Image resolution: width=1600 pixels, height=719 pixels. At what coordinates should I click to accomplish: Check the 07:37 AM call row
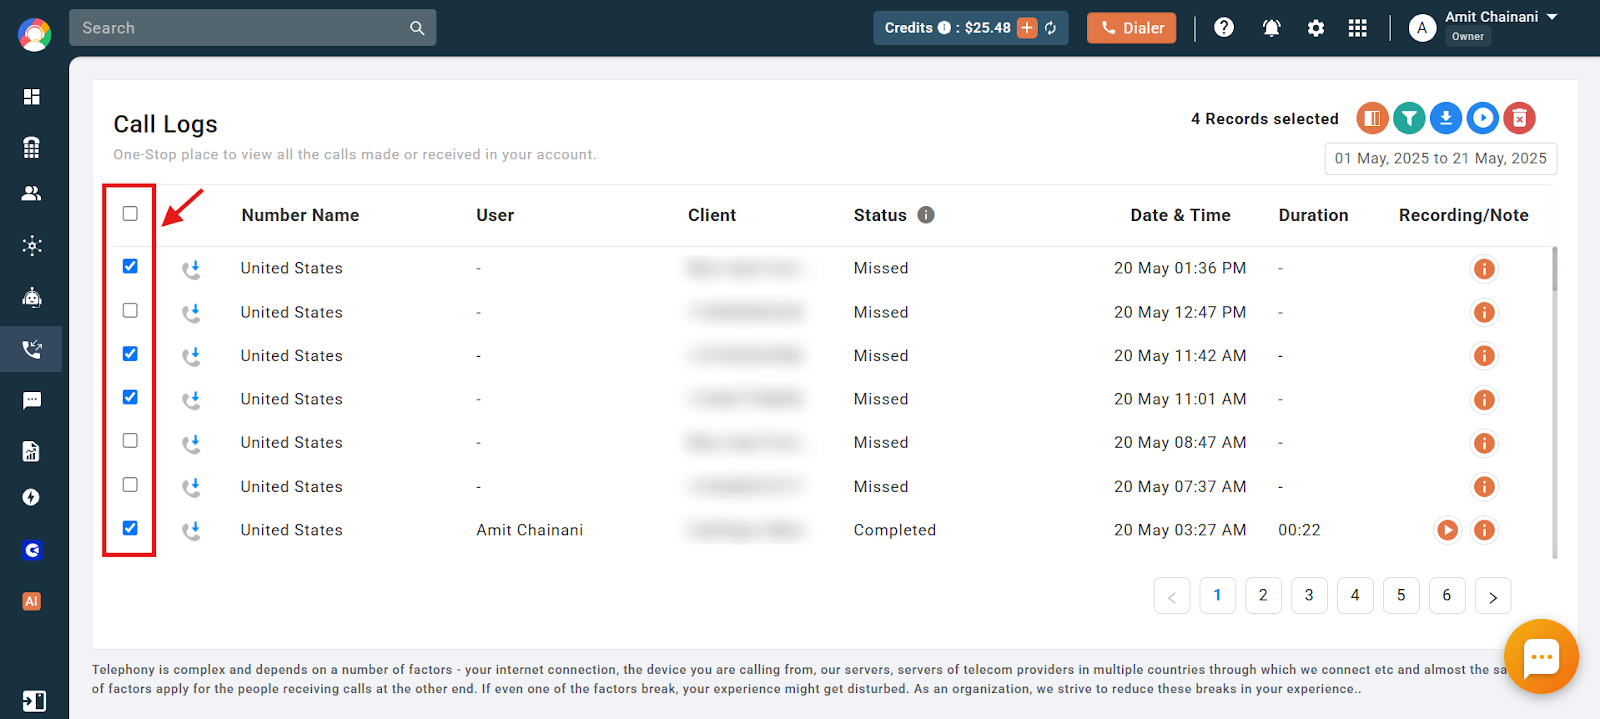[130, 484]
